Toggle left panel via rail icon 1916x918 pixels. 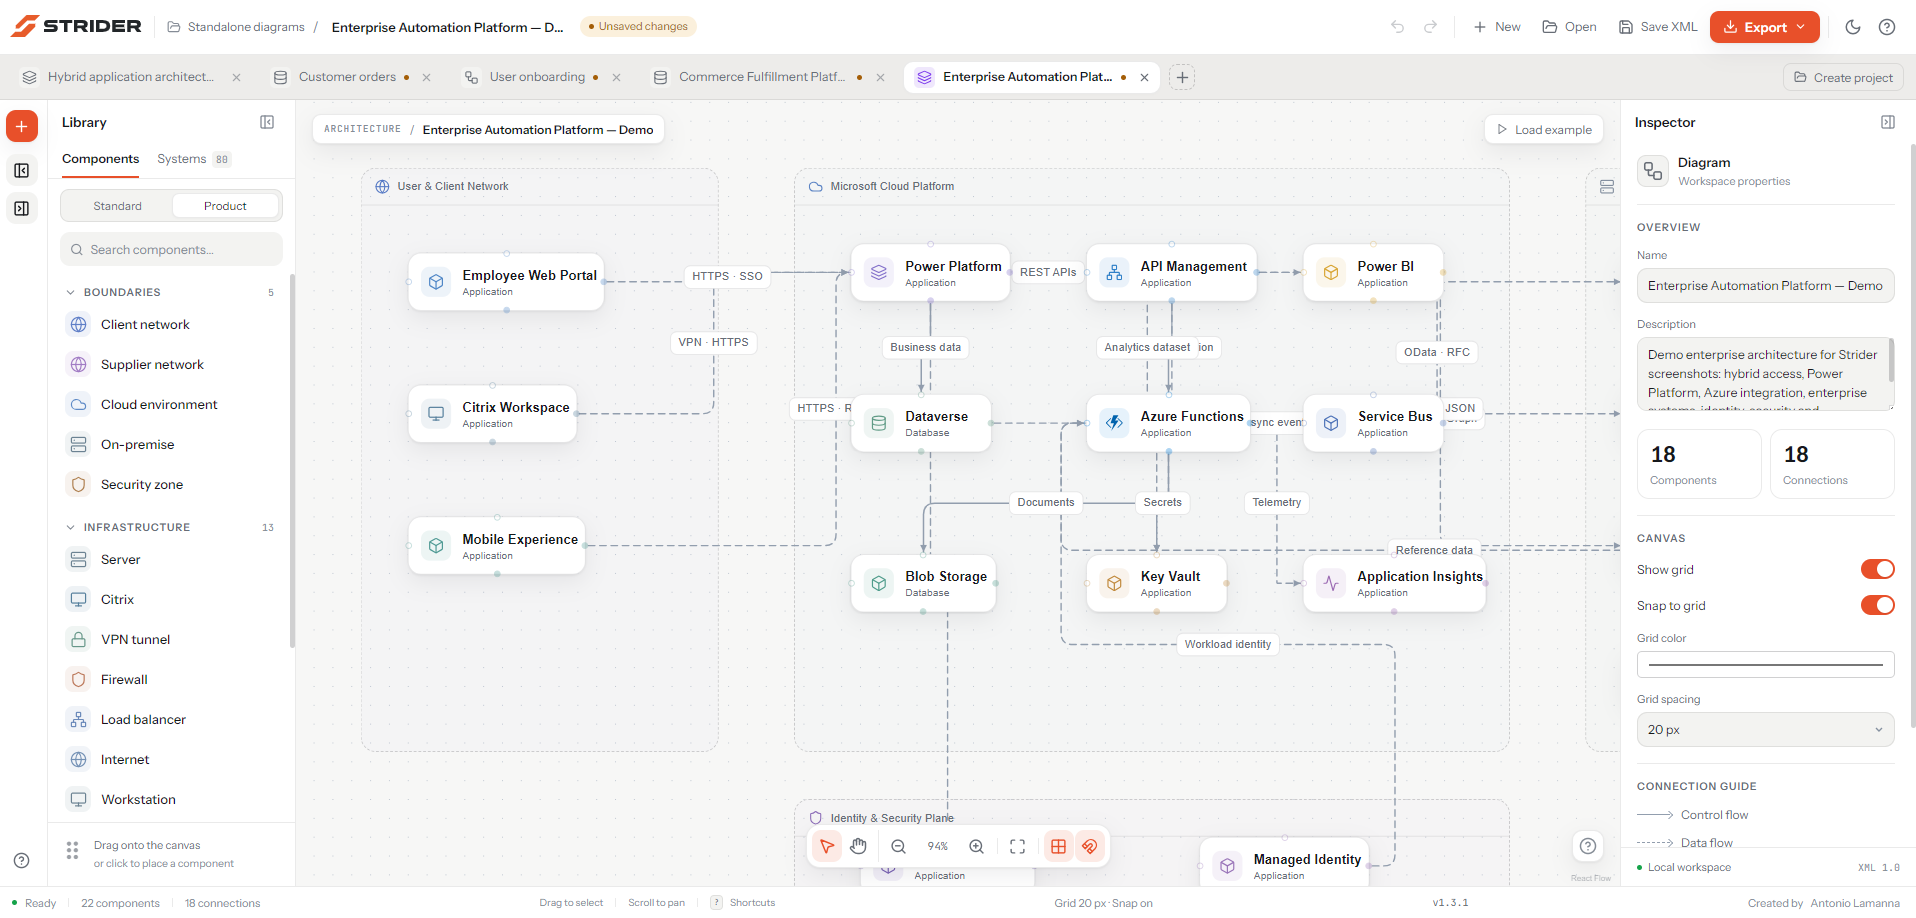pos(22,171)
